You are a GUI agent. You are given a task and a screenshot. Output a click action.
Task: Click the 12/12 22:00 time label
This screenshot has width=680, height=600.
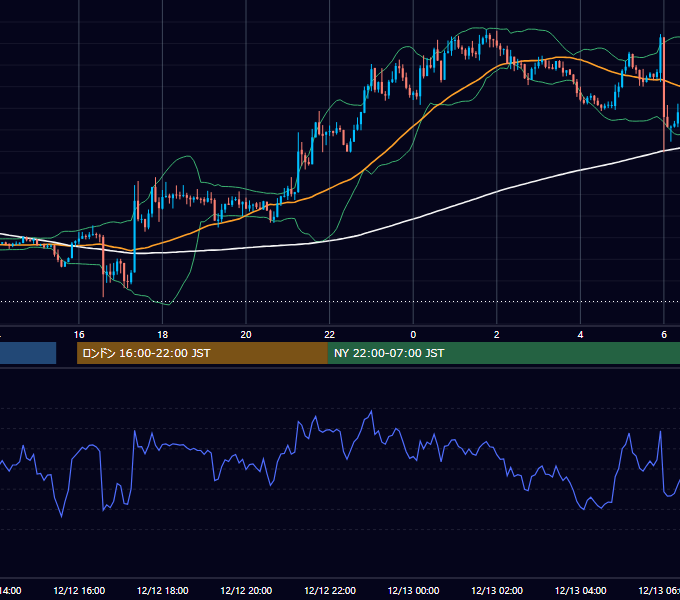coord(330,590)
